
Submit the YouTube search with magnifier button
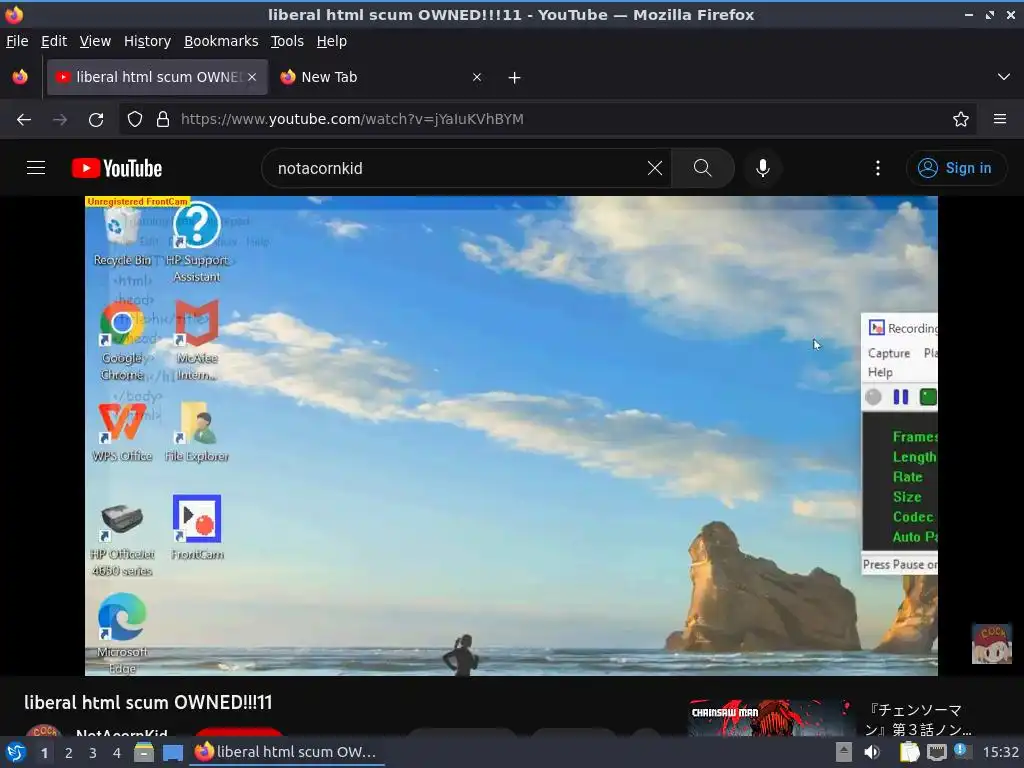703,168
